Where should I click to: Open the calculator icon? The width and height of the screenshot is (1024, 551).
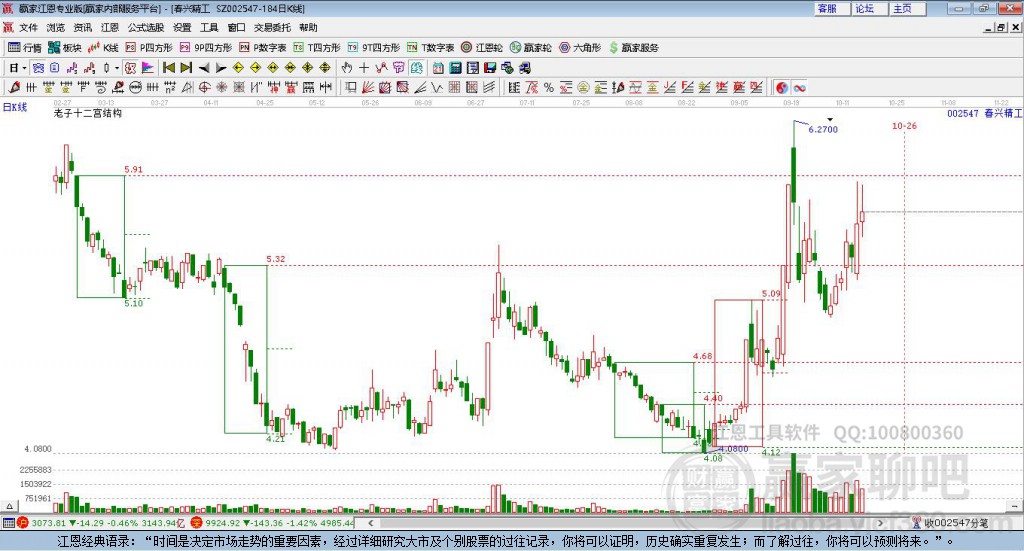pyautogui.click(x=455, y=68)
